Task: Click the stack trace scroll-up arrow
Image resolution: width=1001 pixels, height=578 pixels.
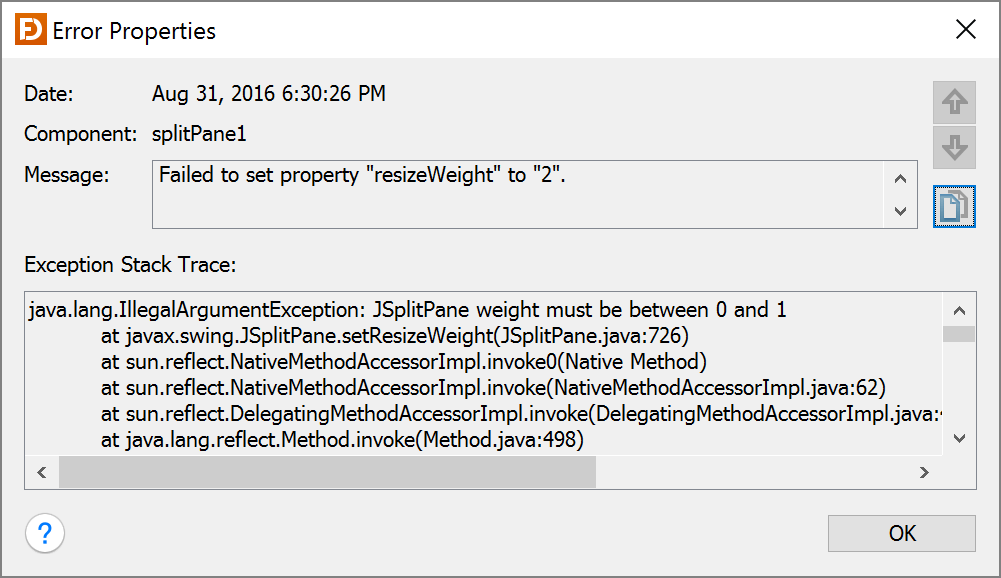Action: (959, 310)
